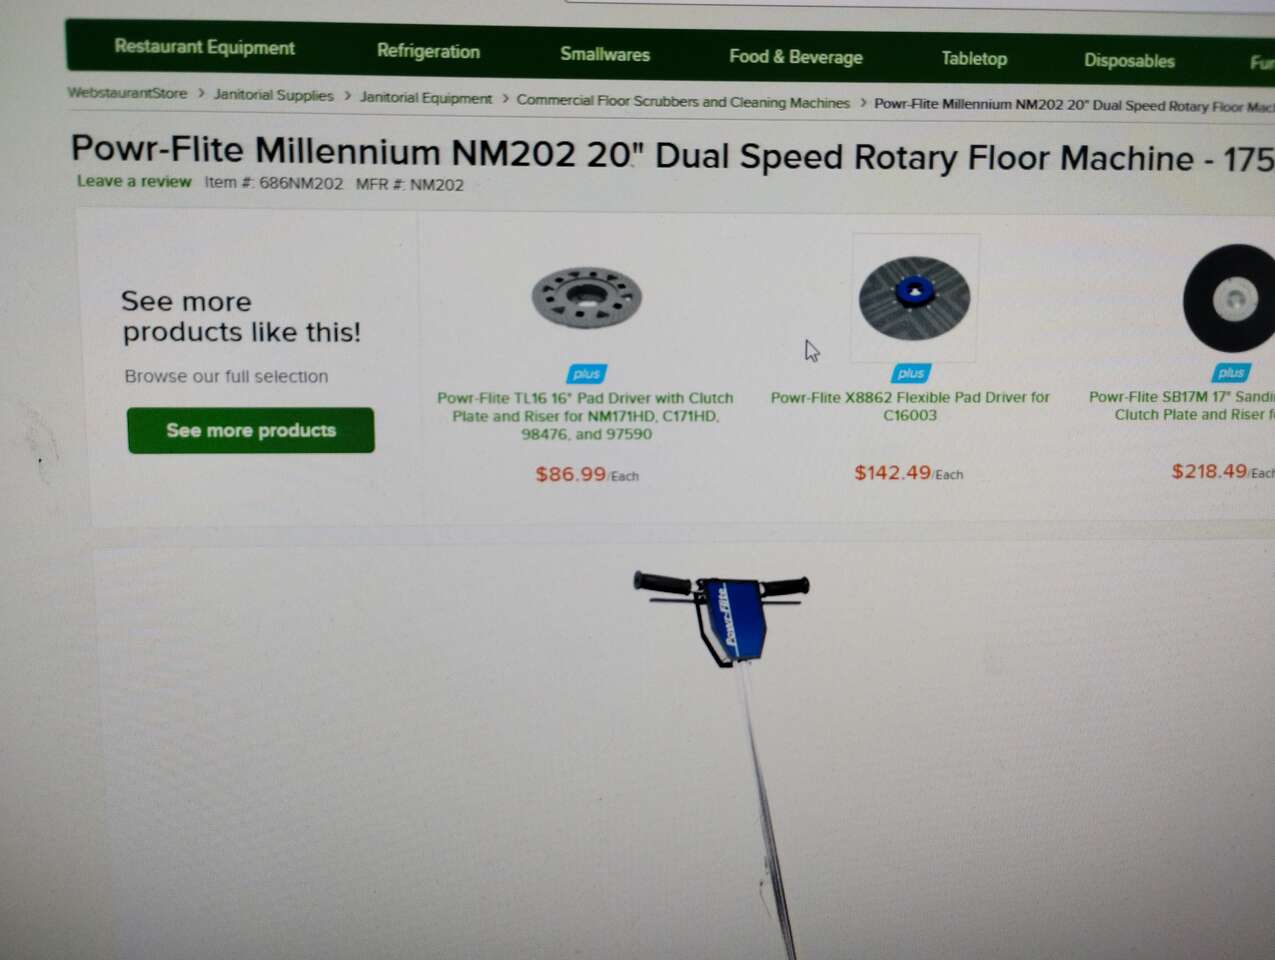
Task: Click the WebstaurantStore breadcrumb link
Action: click(x=127, y=93)
